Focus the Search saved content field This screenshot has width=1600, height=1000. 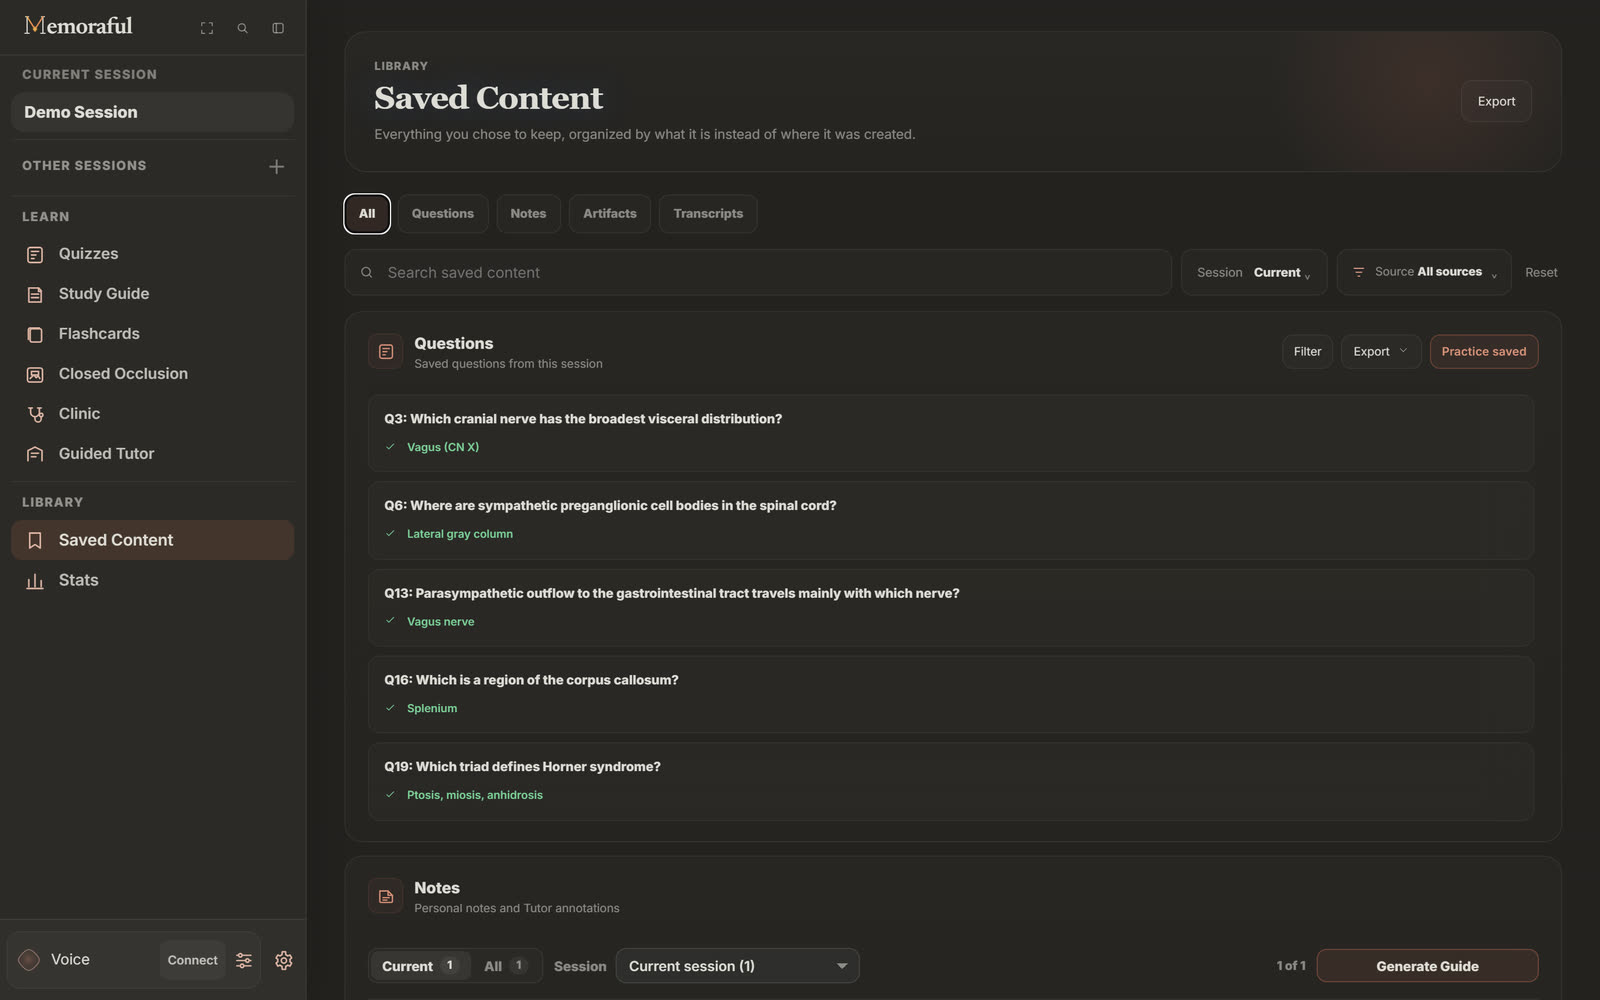(758, 272)
